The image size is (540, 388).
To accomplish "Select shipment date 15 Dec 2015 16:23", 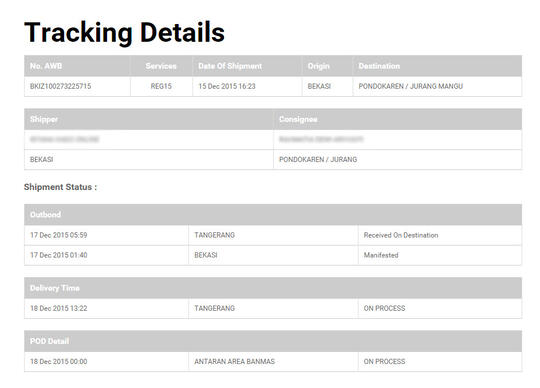I will tap(227, 86).
